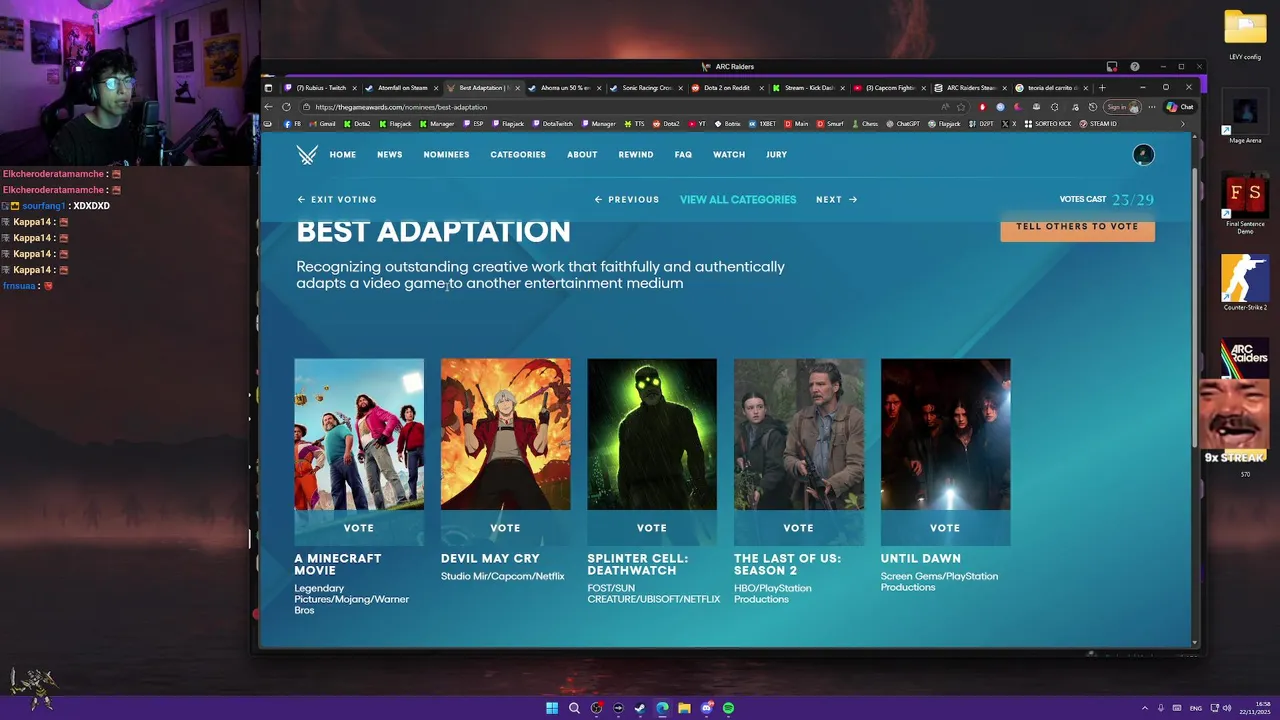This screenshot has width=1280, height=720.
Task: Open a new browser tab with plus
Action: (1101, 88)
